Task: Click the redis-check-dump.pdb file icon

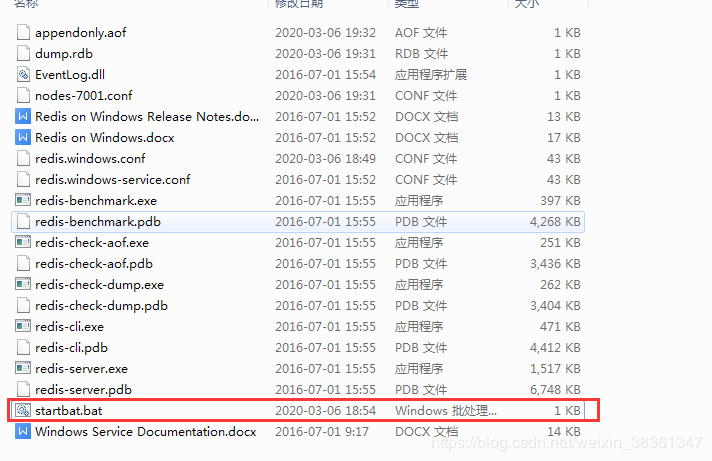Action: [x=23, y=305]
